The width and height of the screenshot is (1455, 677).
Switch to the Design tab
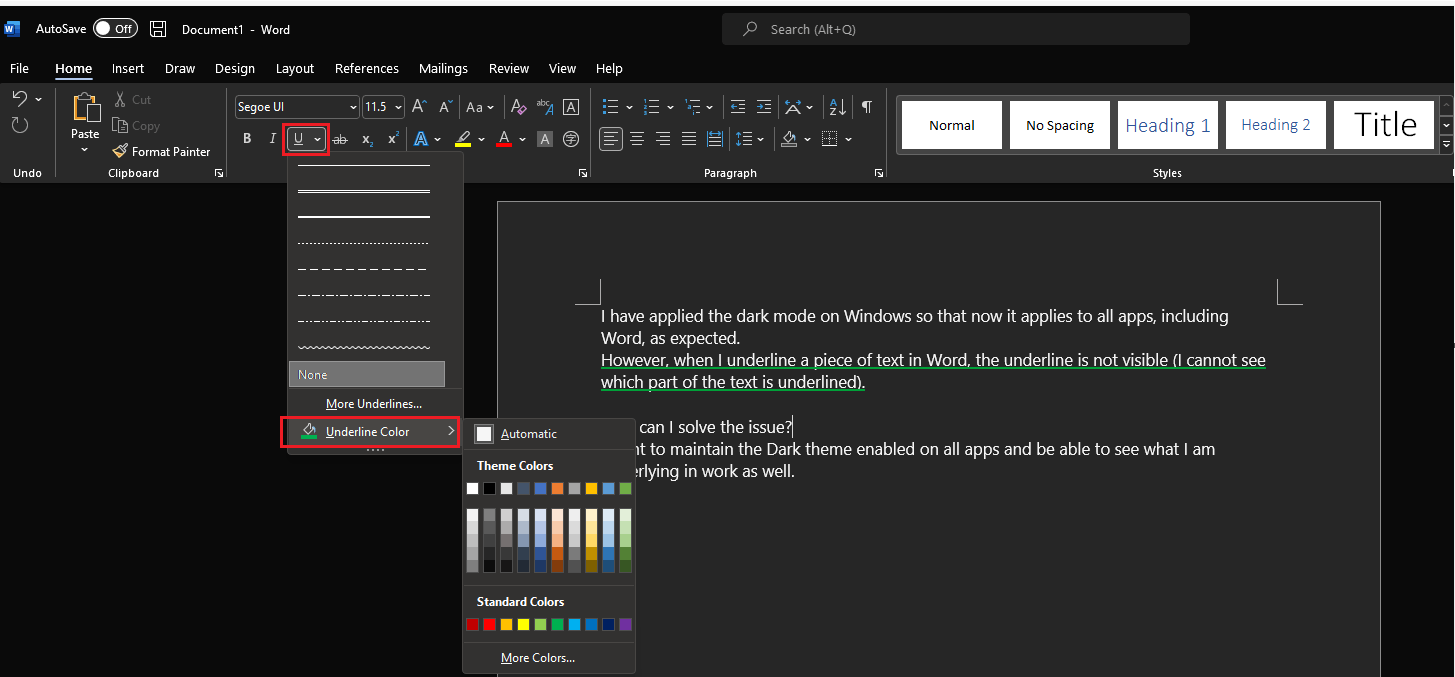coord(235,68)
